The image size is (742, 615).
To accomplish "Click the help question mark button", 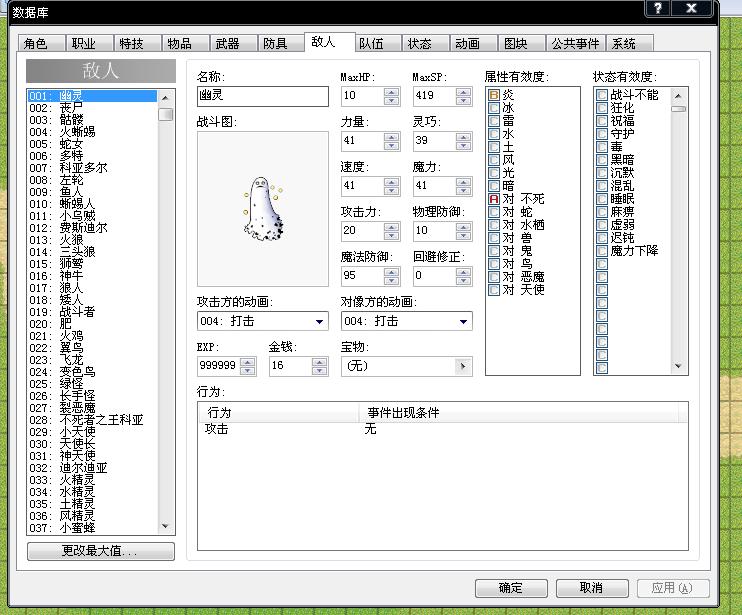I will pos(658,8).
